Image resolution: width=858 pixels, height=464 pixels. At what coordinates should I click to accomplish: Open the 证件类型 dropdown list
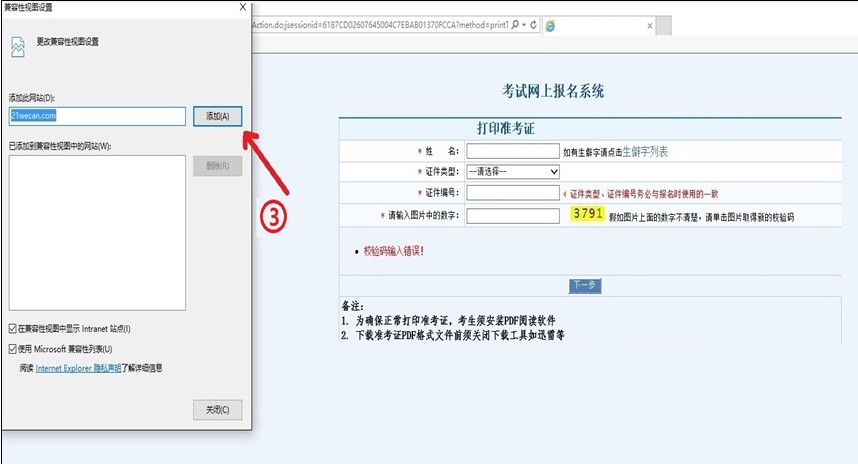512,172
